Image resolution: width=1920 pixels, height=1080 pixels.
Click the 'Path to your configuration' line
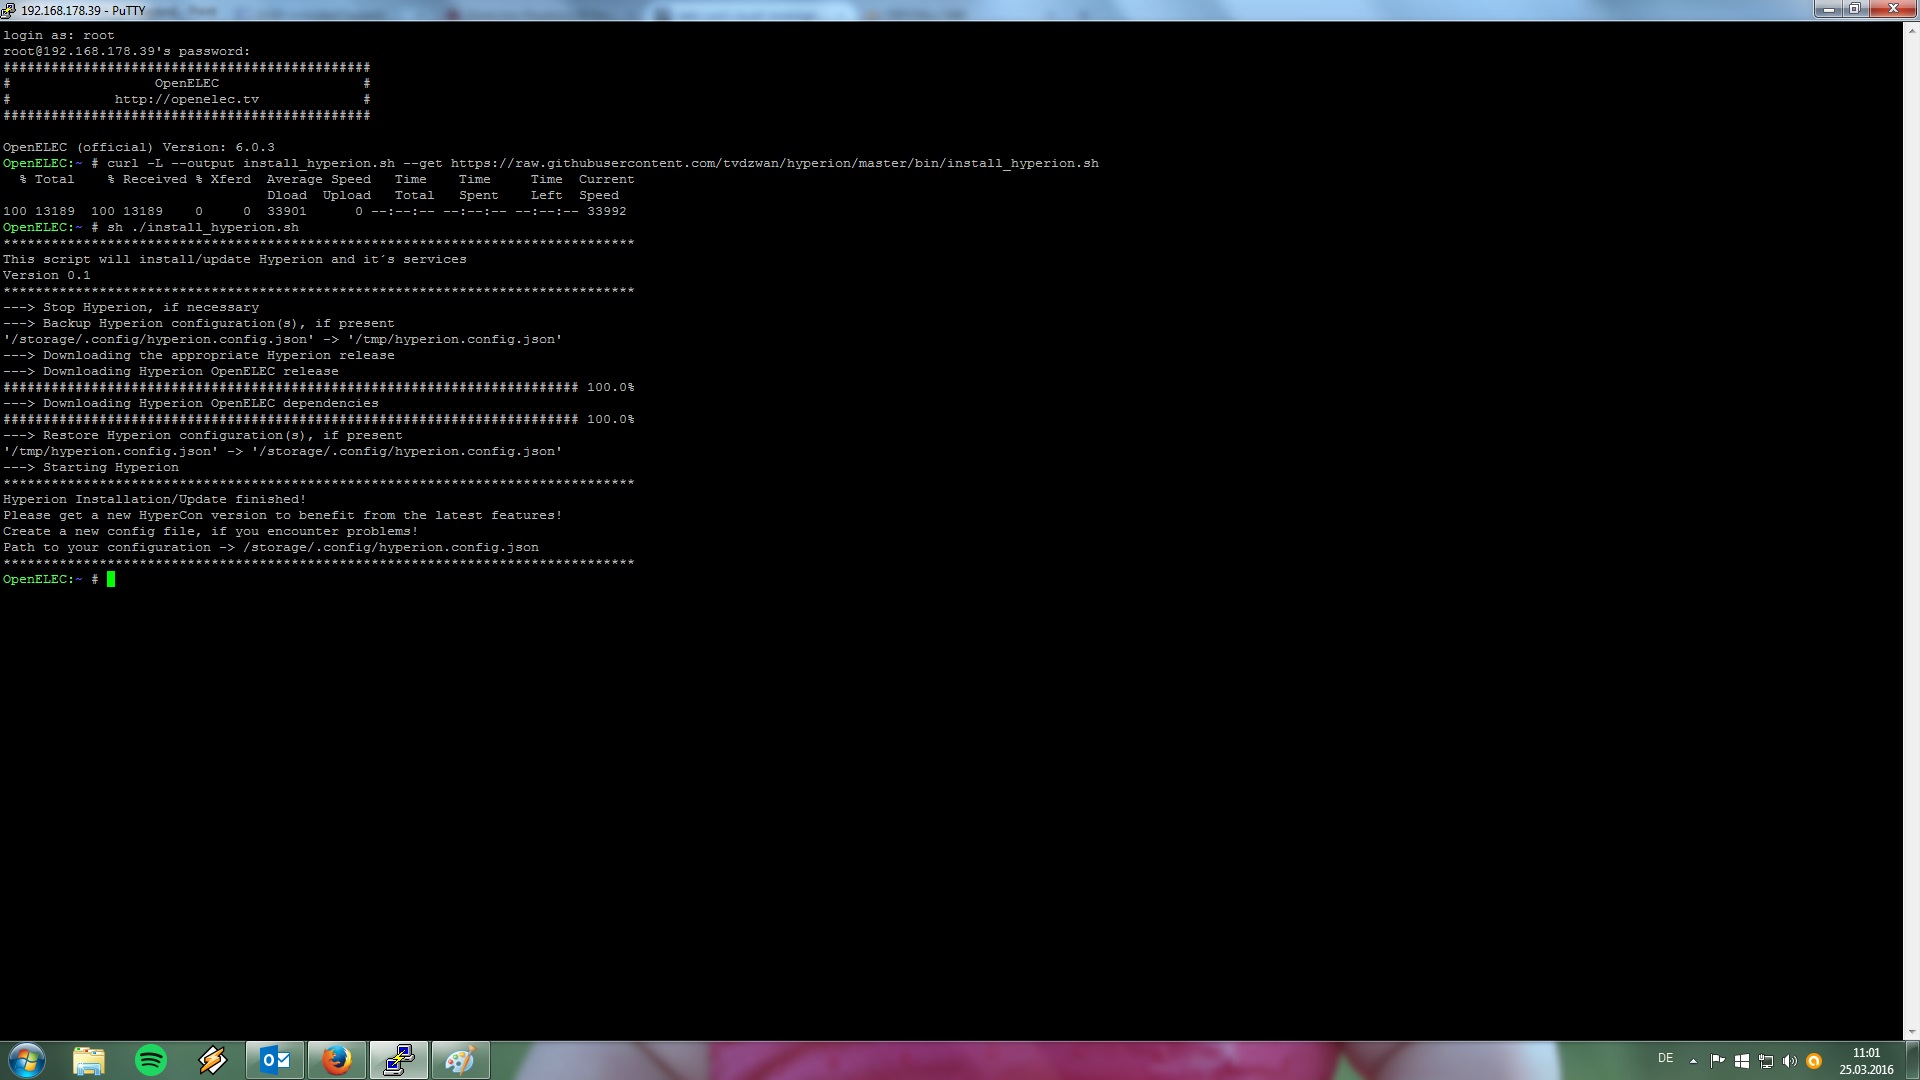click(271, 547)
